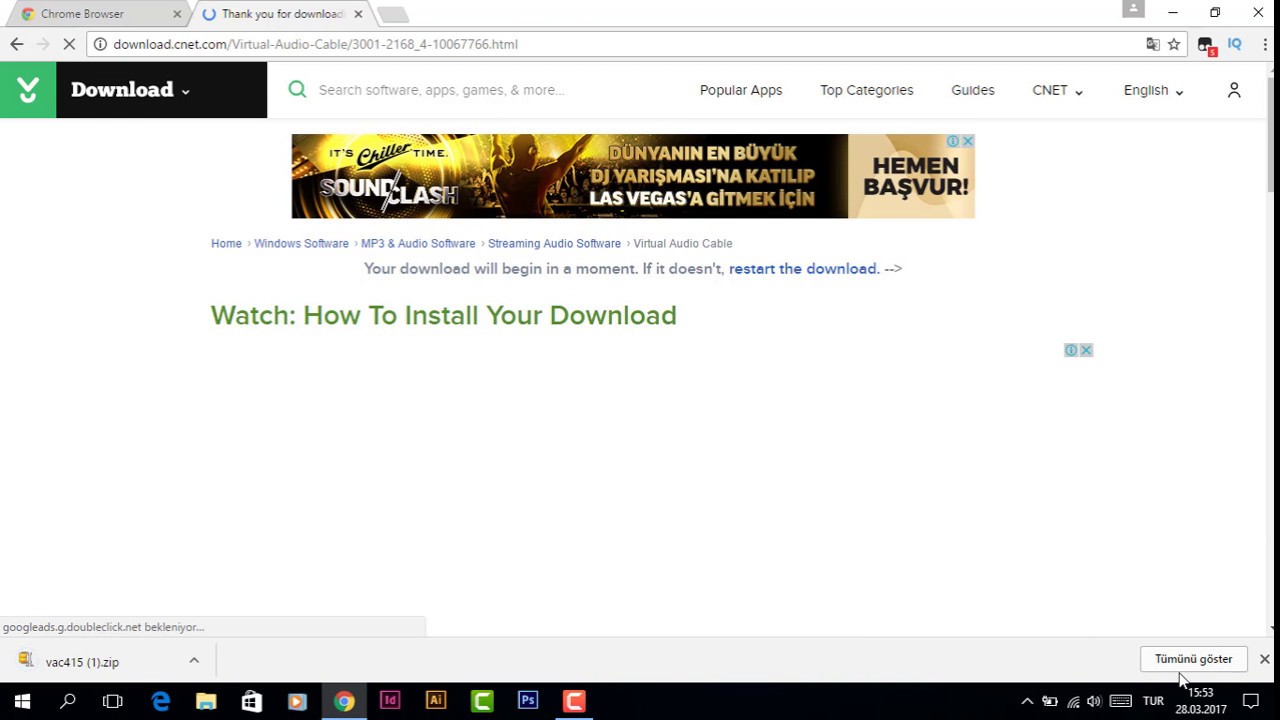Screen dimensions: 1280x720
Task: Open downloaded vac415 (1).zip file
Action: click(x=82, y=661)
